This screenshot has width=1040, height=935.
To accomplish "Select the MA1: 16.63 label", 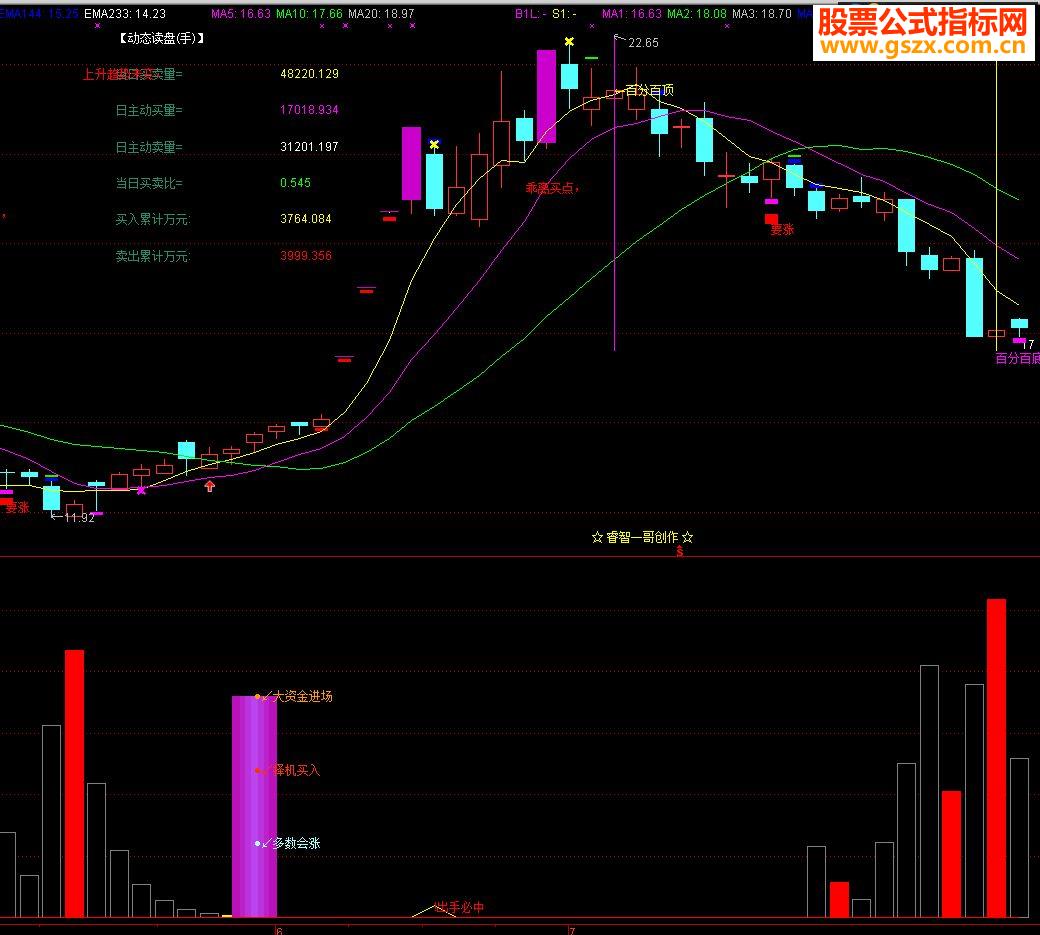I will (632, 14).
